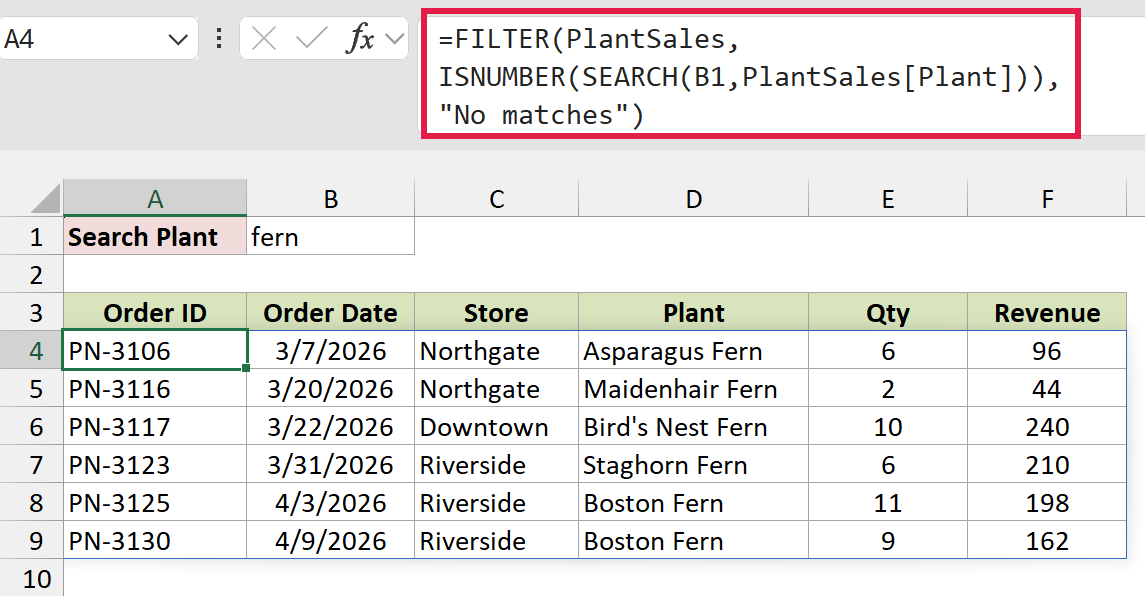This screenshot has width=1145, height=596.
Task: Click the Enter formula checkmark icon
Action: pos(312,38)
